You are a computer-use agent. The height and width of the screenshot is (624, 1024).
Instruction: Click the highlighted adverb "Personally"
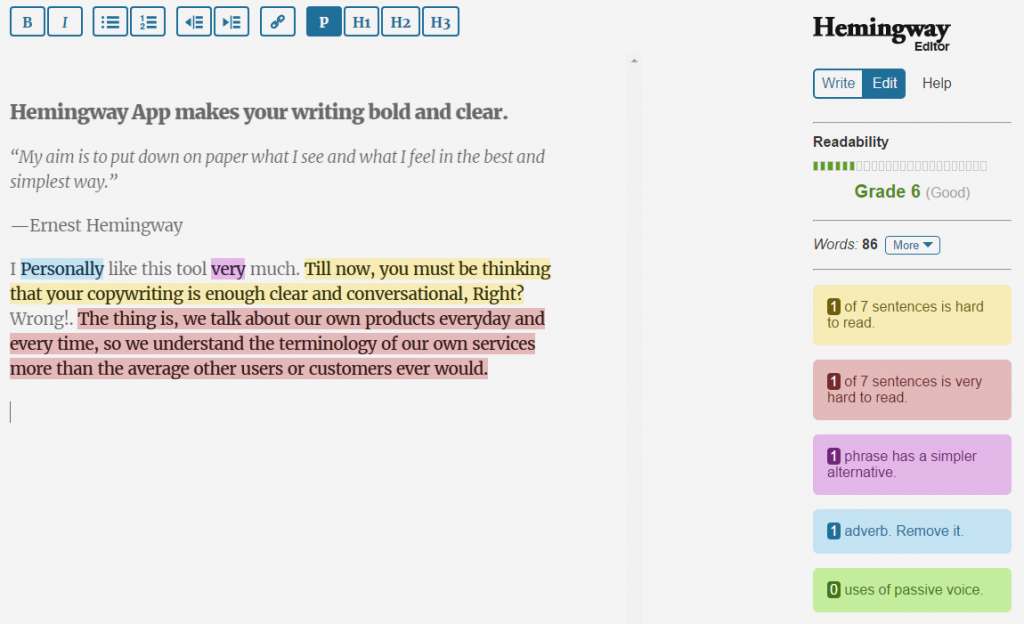pos(62,269)
